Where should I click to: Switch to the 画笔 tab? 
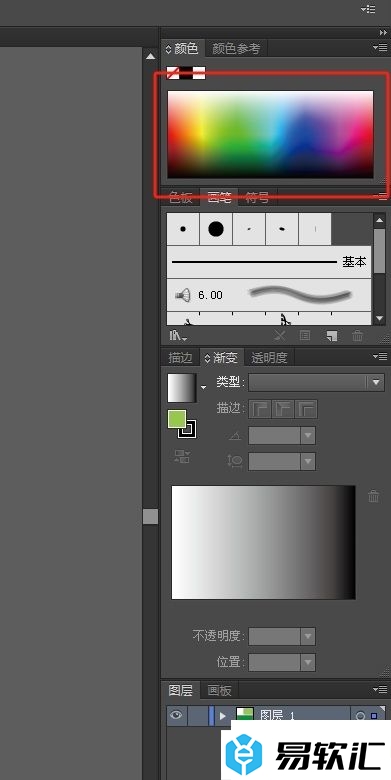coord(219,197)
